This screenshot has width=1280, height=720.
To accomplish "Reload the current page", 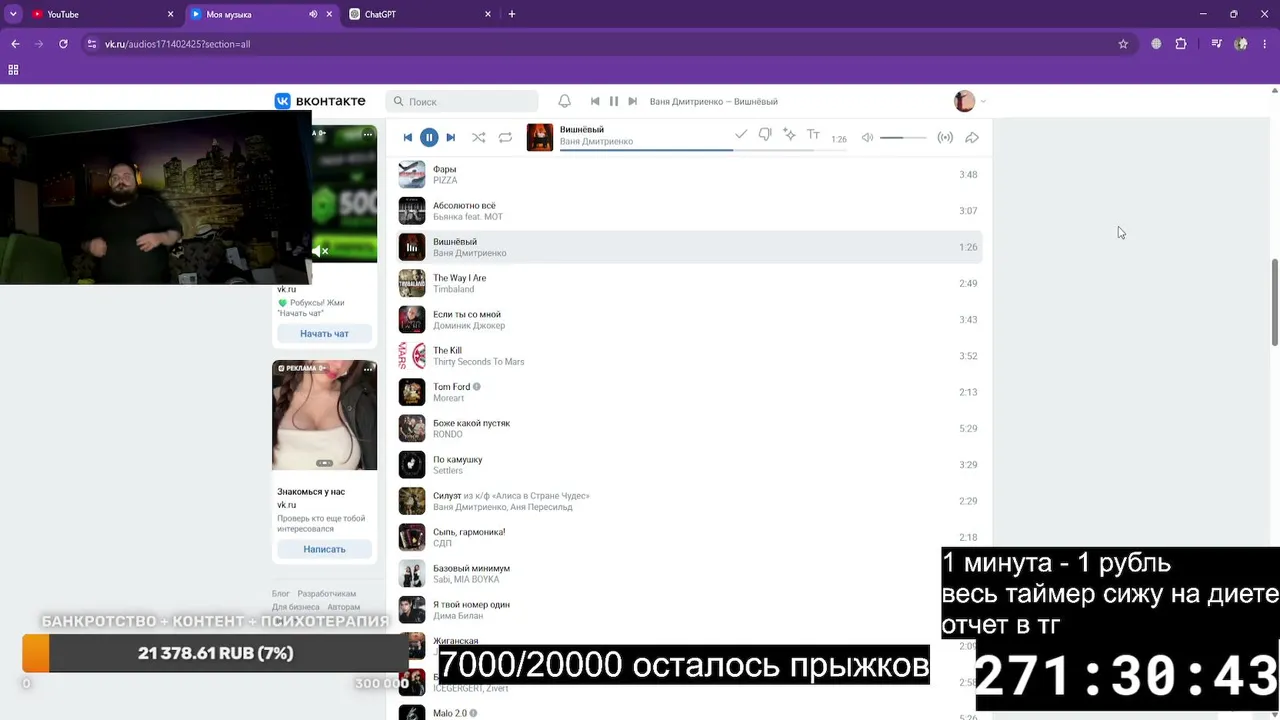I will (63, 44).
